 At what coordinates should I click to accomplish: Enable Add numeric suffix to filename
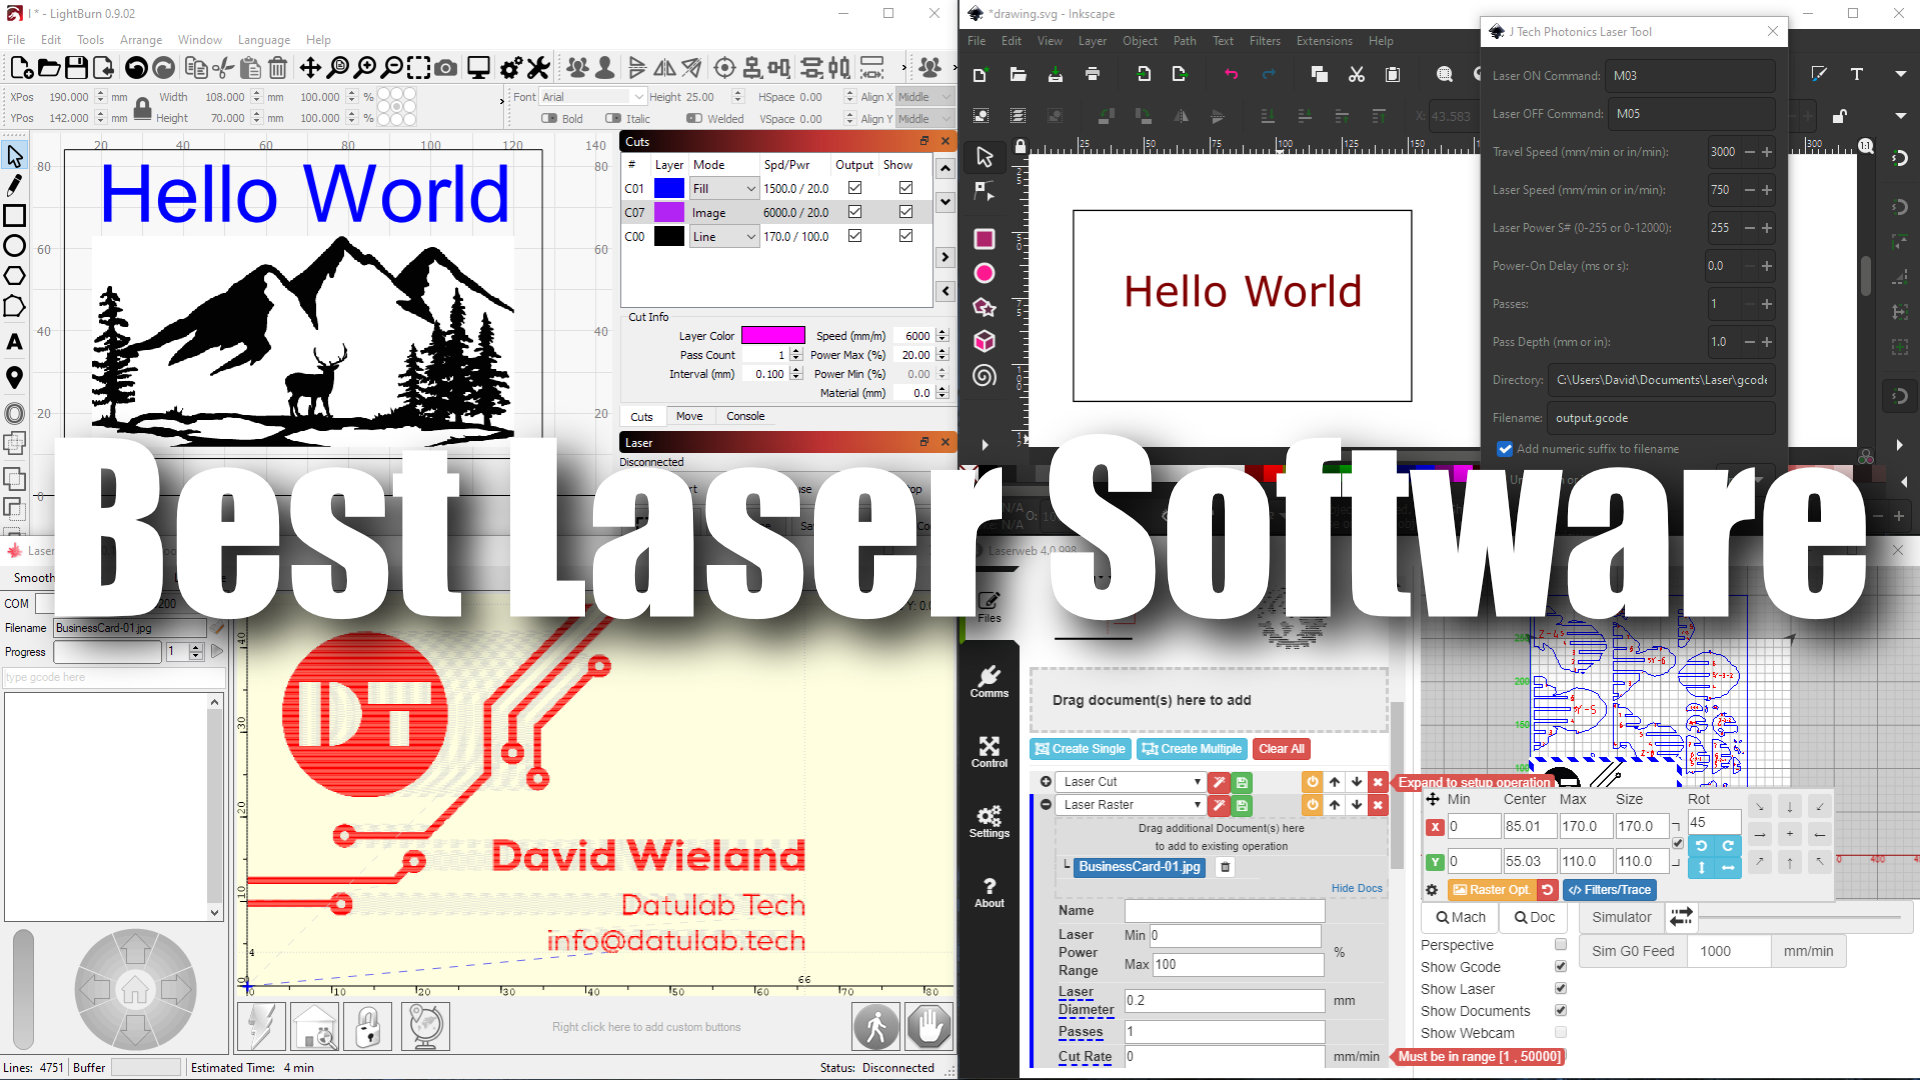(1502, 448)
